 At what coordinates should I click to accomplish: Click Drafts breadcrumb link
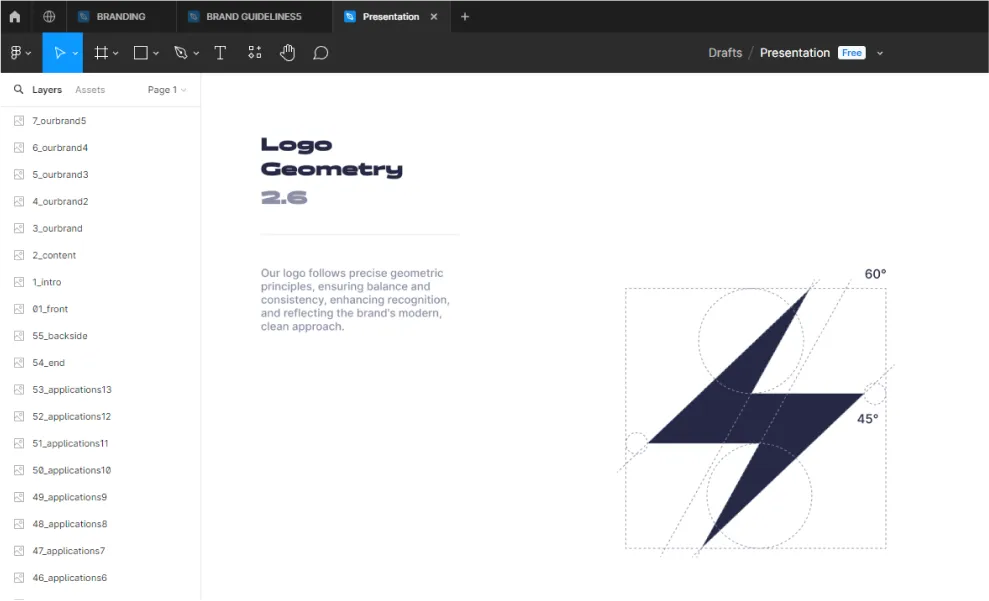pos(725,53)
